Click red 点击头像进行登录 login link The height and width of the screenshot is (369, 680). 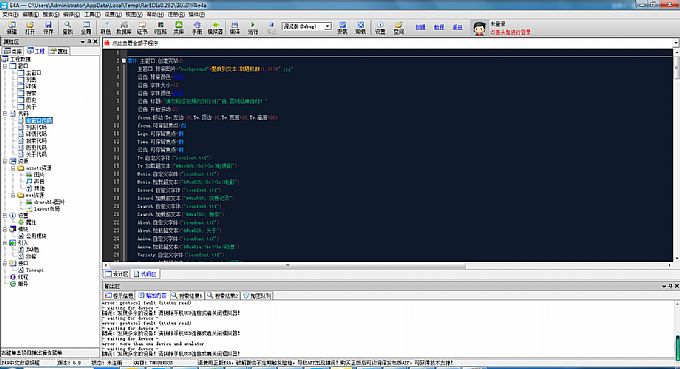tap(510, 32)
